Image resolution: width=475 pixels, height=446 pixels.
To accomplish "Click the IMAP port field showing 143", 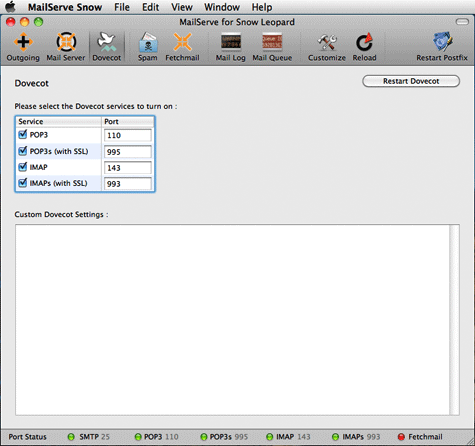I will point(128,168).
